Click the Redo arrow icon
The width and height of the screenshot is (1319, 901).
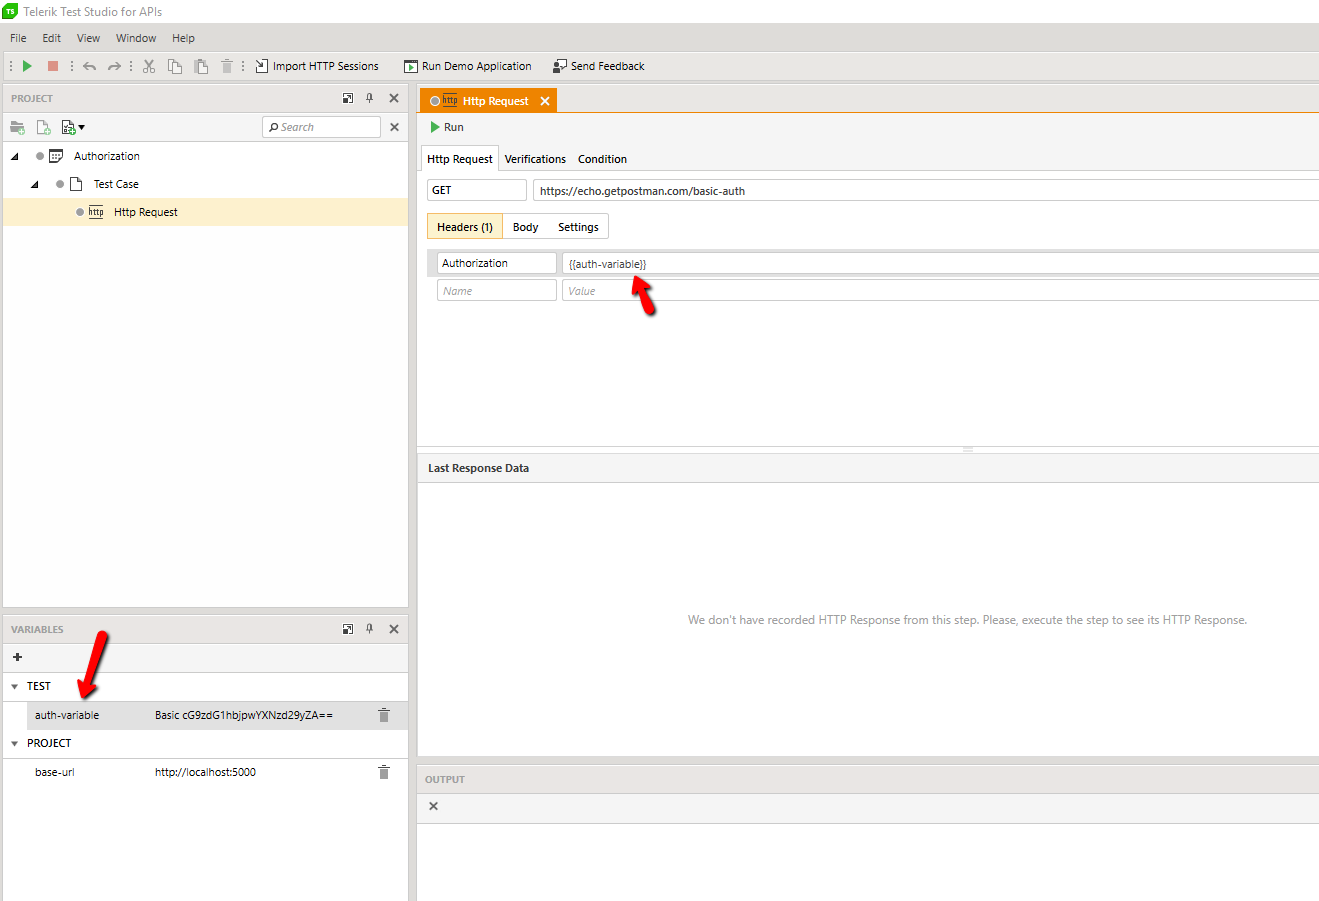pos(114,66)
